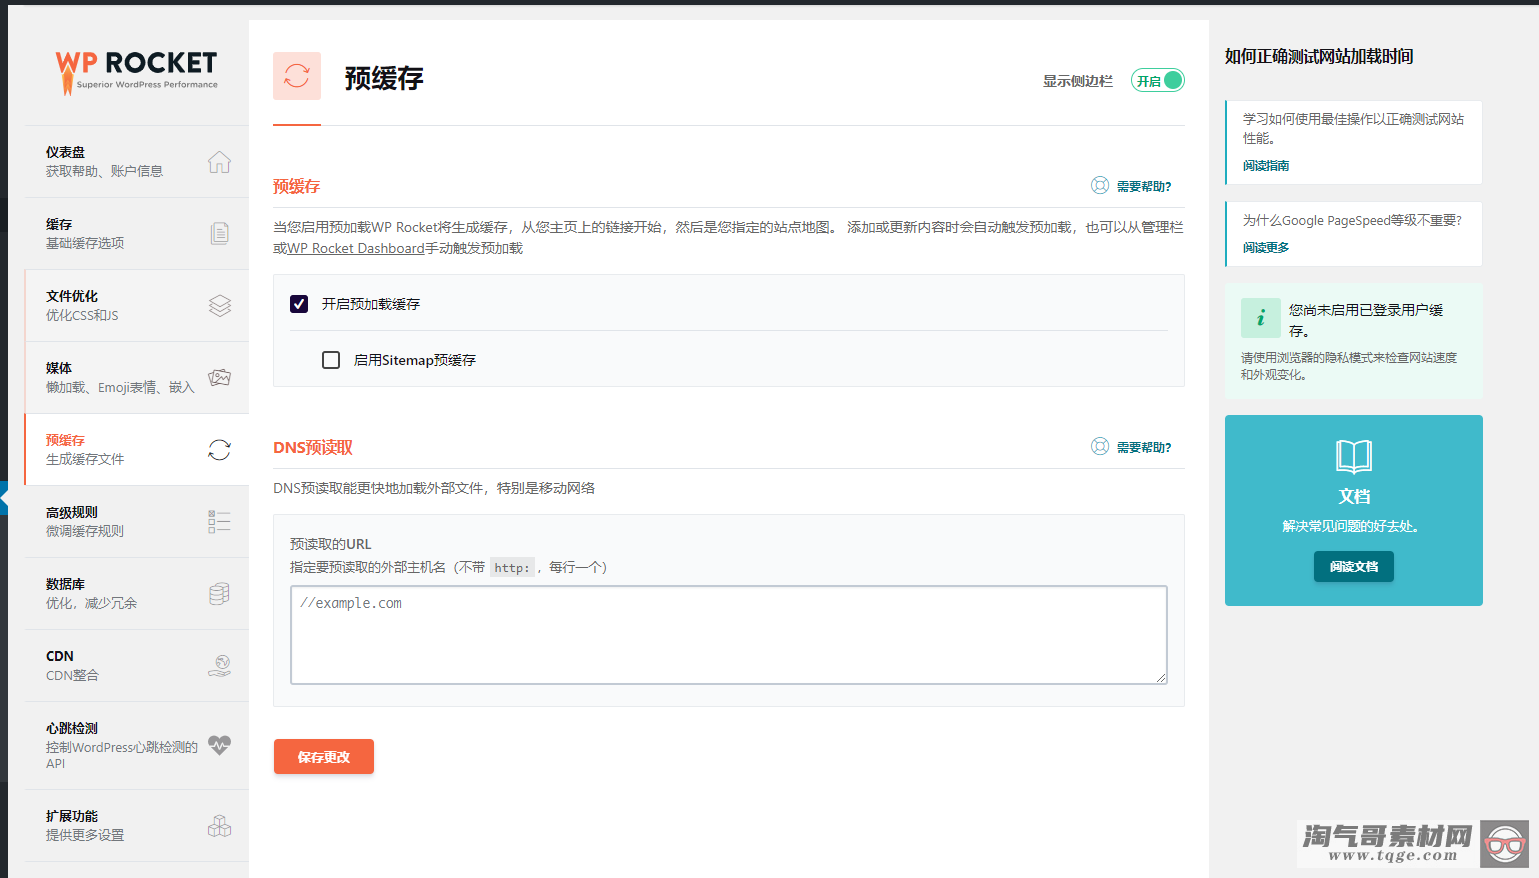
Task: Click the WP Rocket logo
Action: pos(136,72)
